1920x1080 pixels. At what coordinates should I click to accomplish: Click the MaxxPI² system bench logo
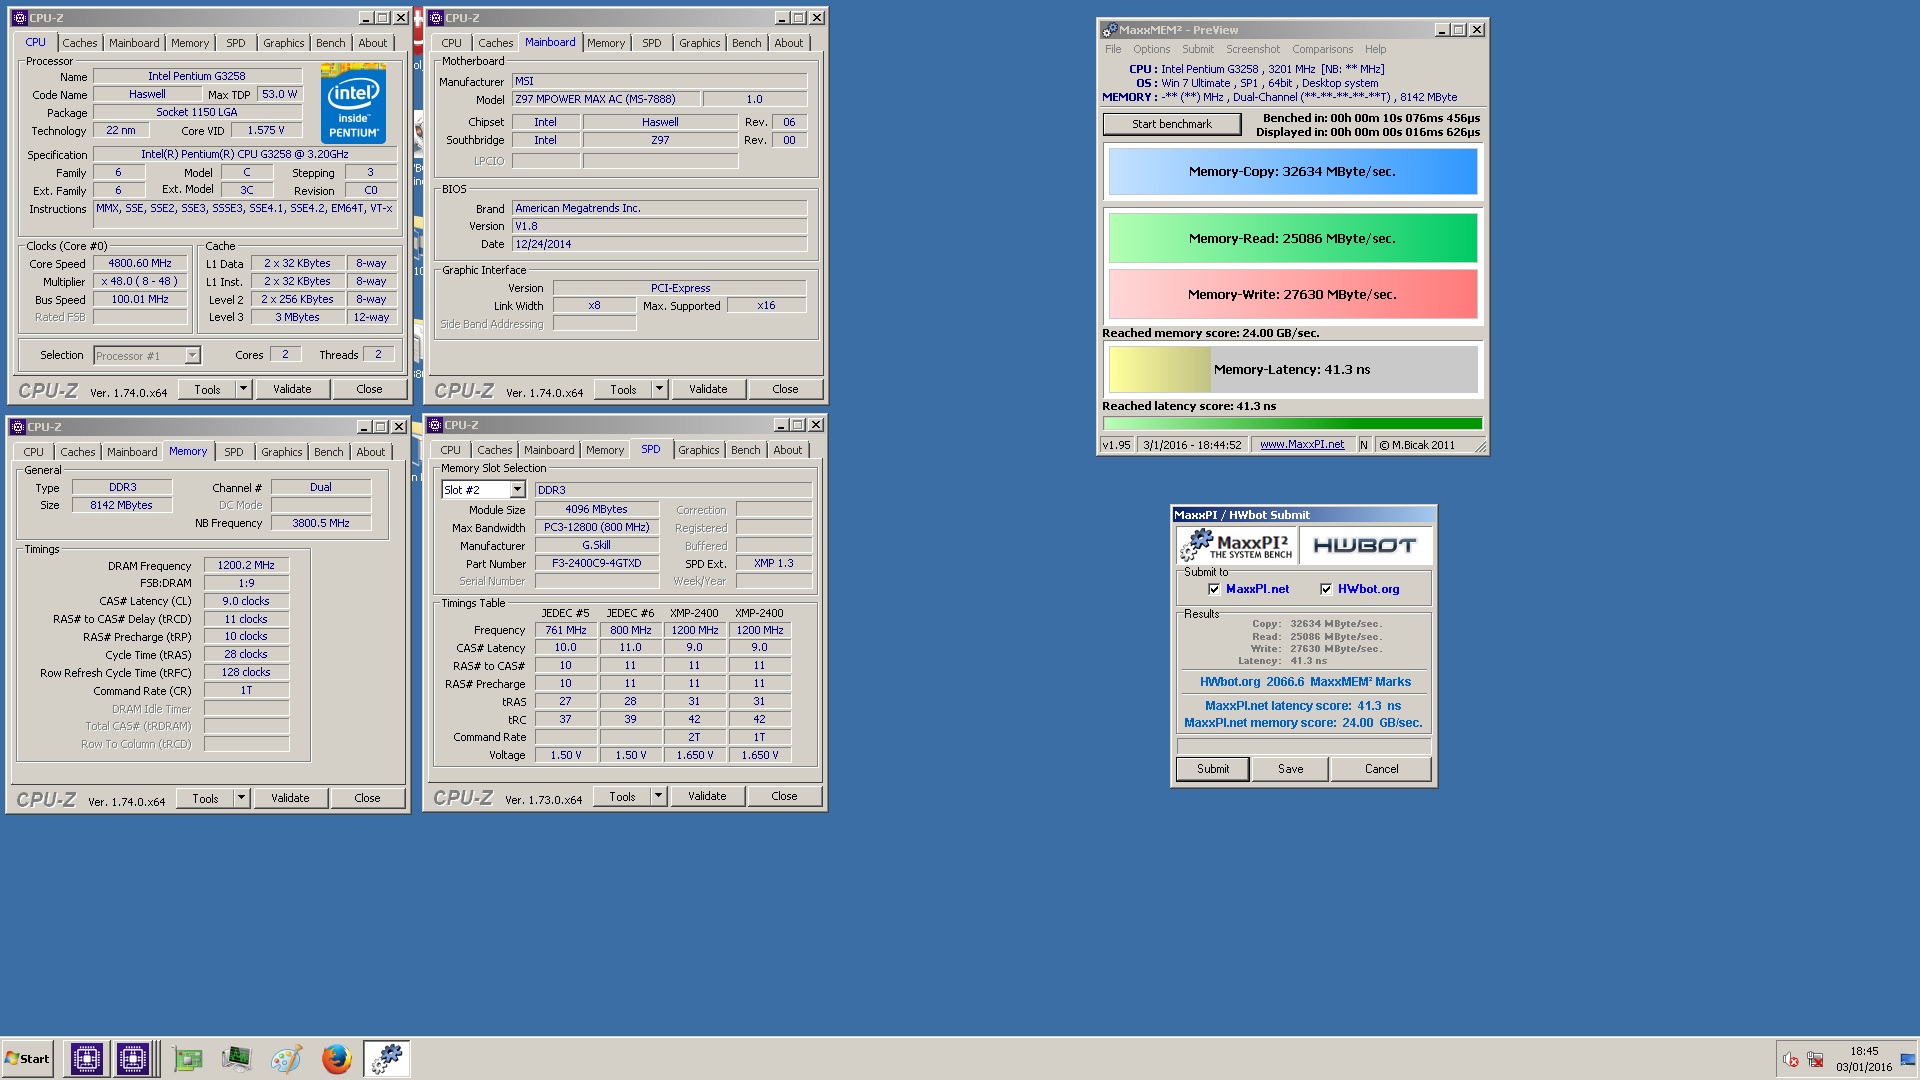coord(1237,546)
